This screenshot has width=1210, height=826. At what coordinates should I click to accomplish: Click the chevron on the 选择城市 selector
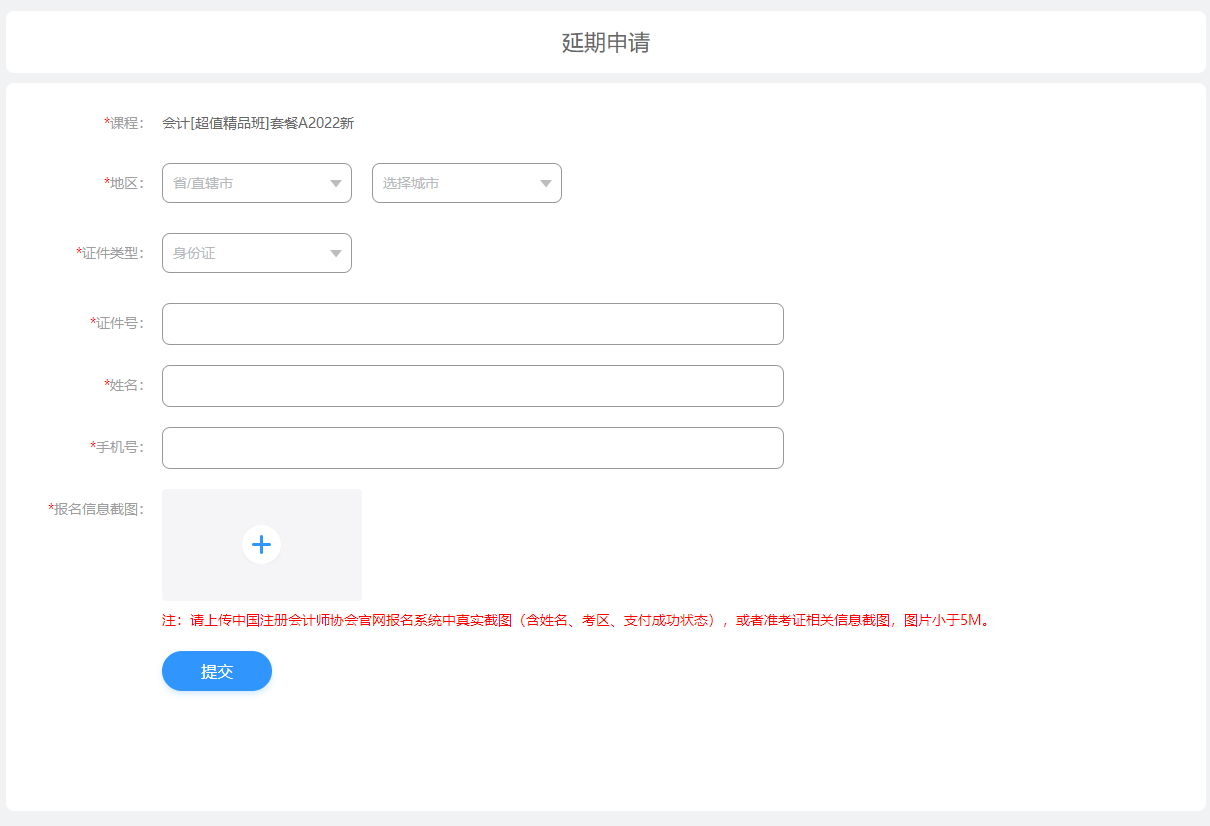(546, 183)
